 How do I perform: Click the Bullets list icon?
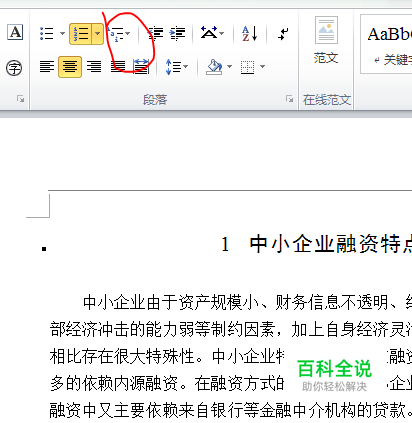pos(47,34)
